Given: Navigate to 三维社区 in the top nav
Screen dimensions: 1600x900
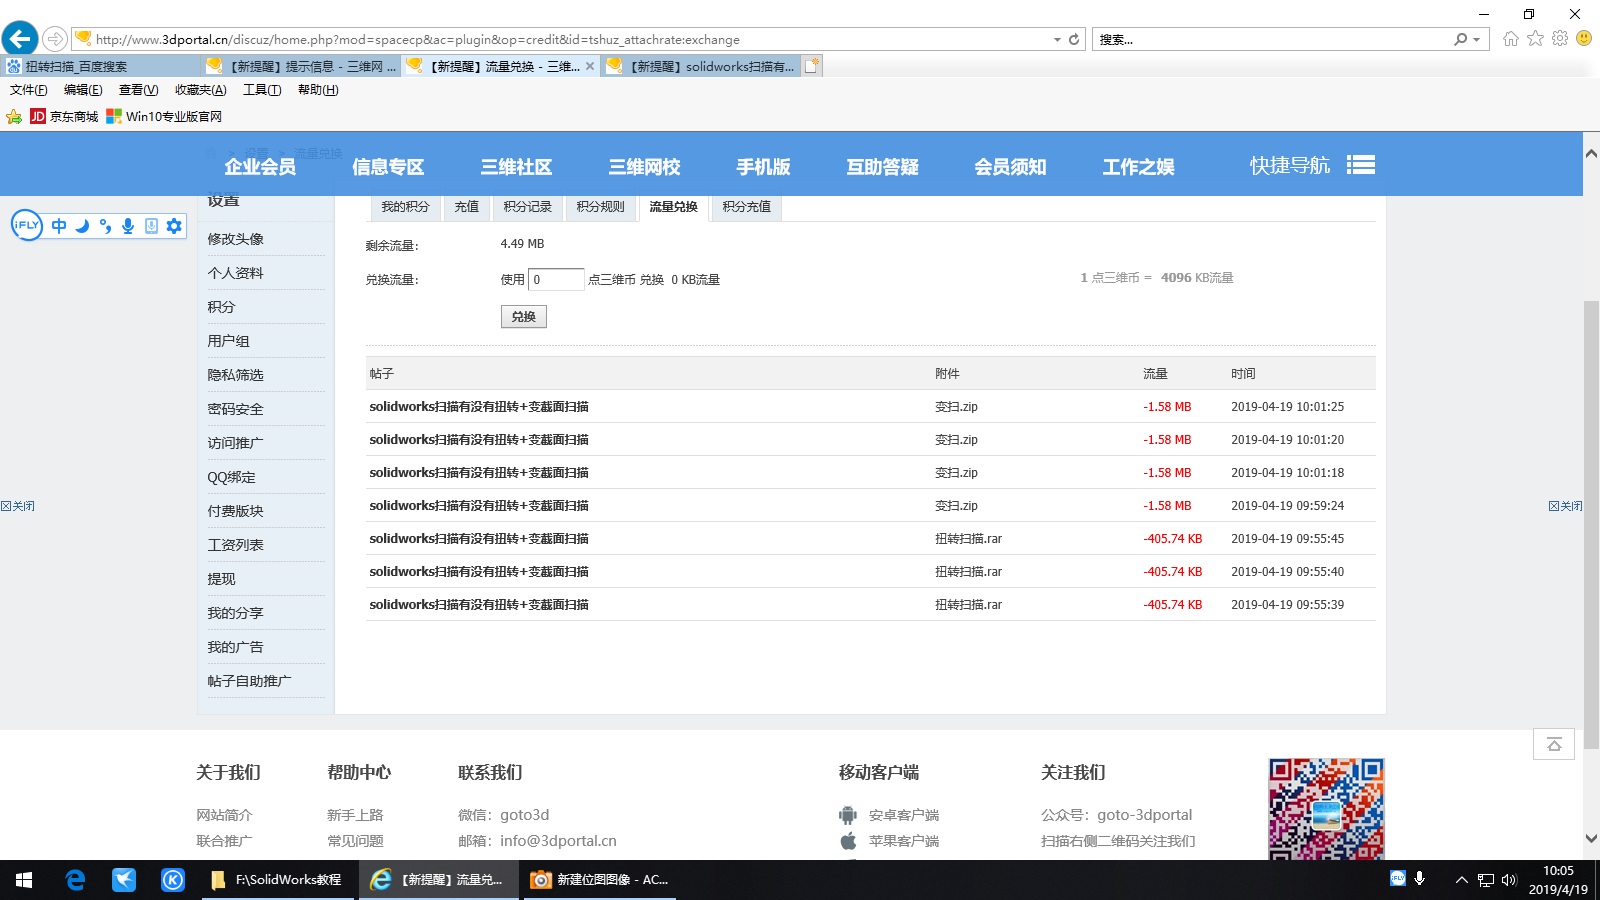Looking at the screenshot, I should (516, 167).
